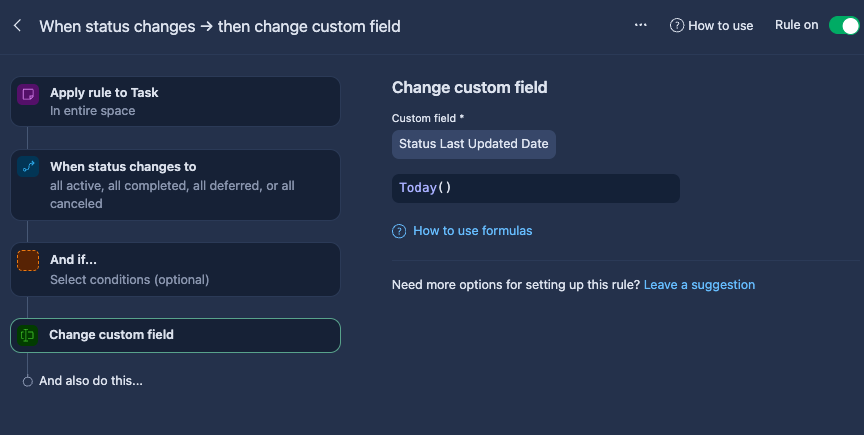Click the purple task note icon
The width and height of the screenshot is (864, 435).
click(28, 94)
